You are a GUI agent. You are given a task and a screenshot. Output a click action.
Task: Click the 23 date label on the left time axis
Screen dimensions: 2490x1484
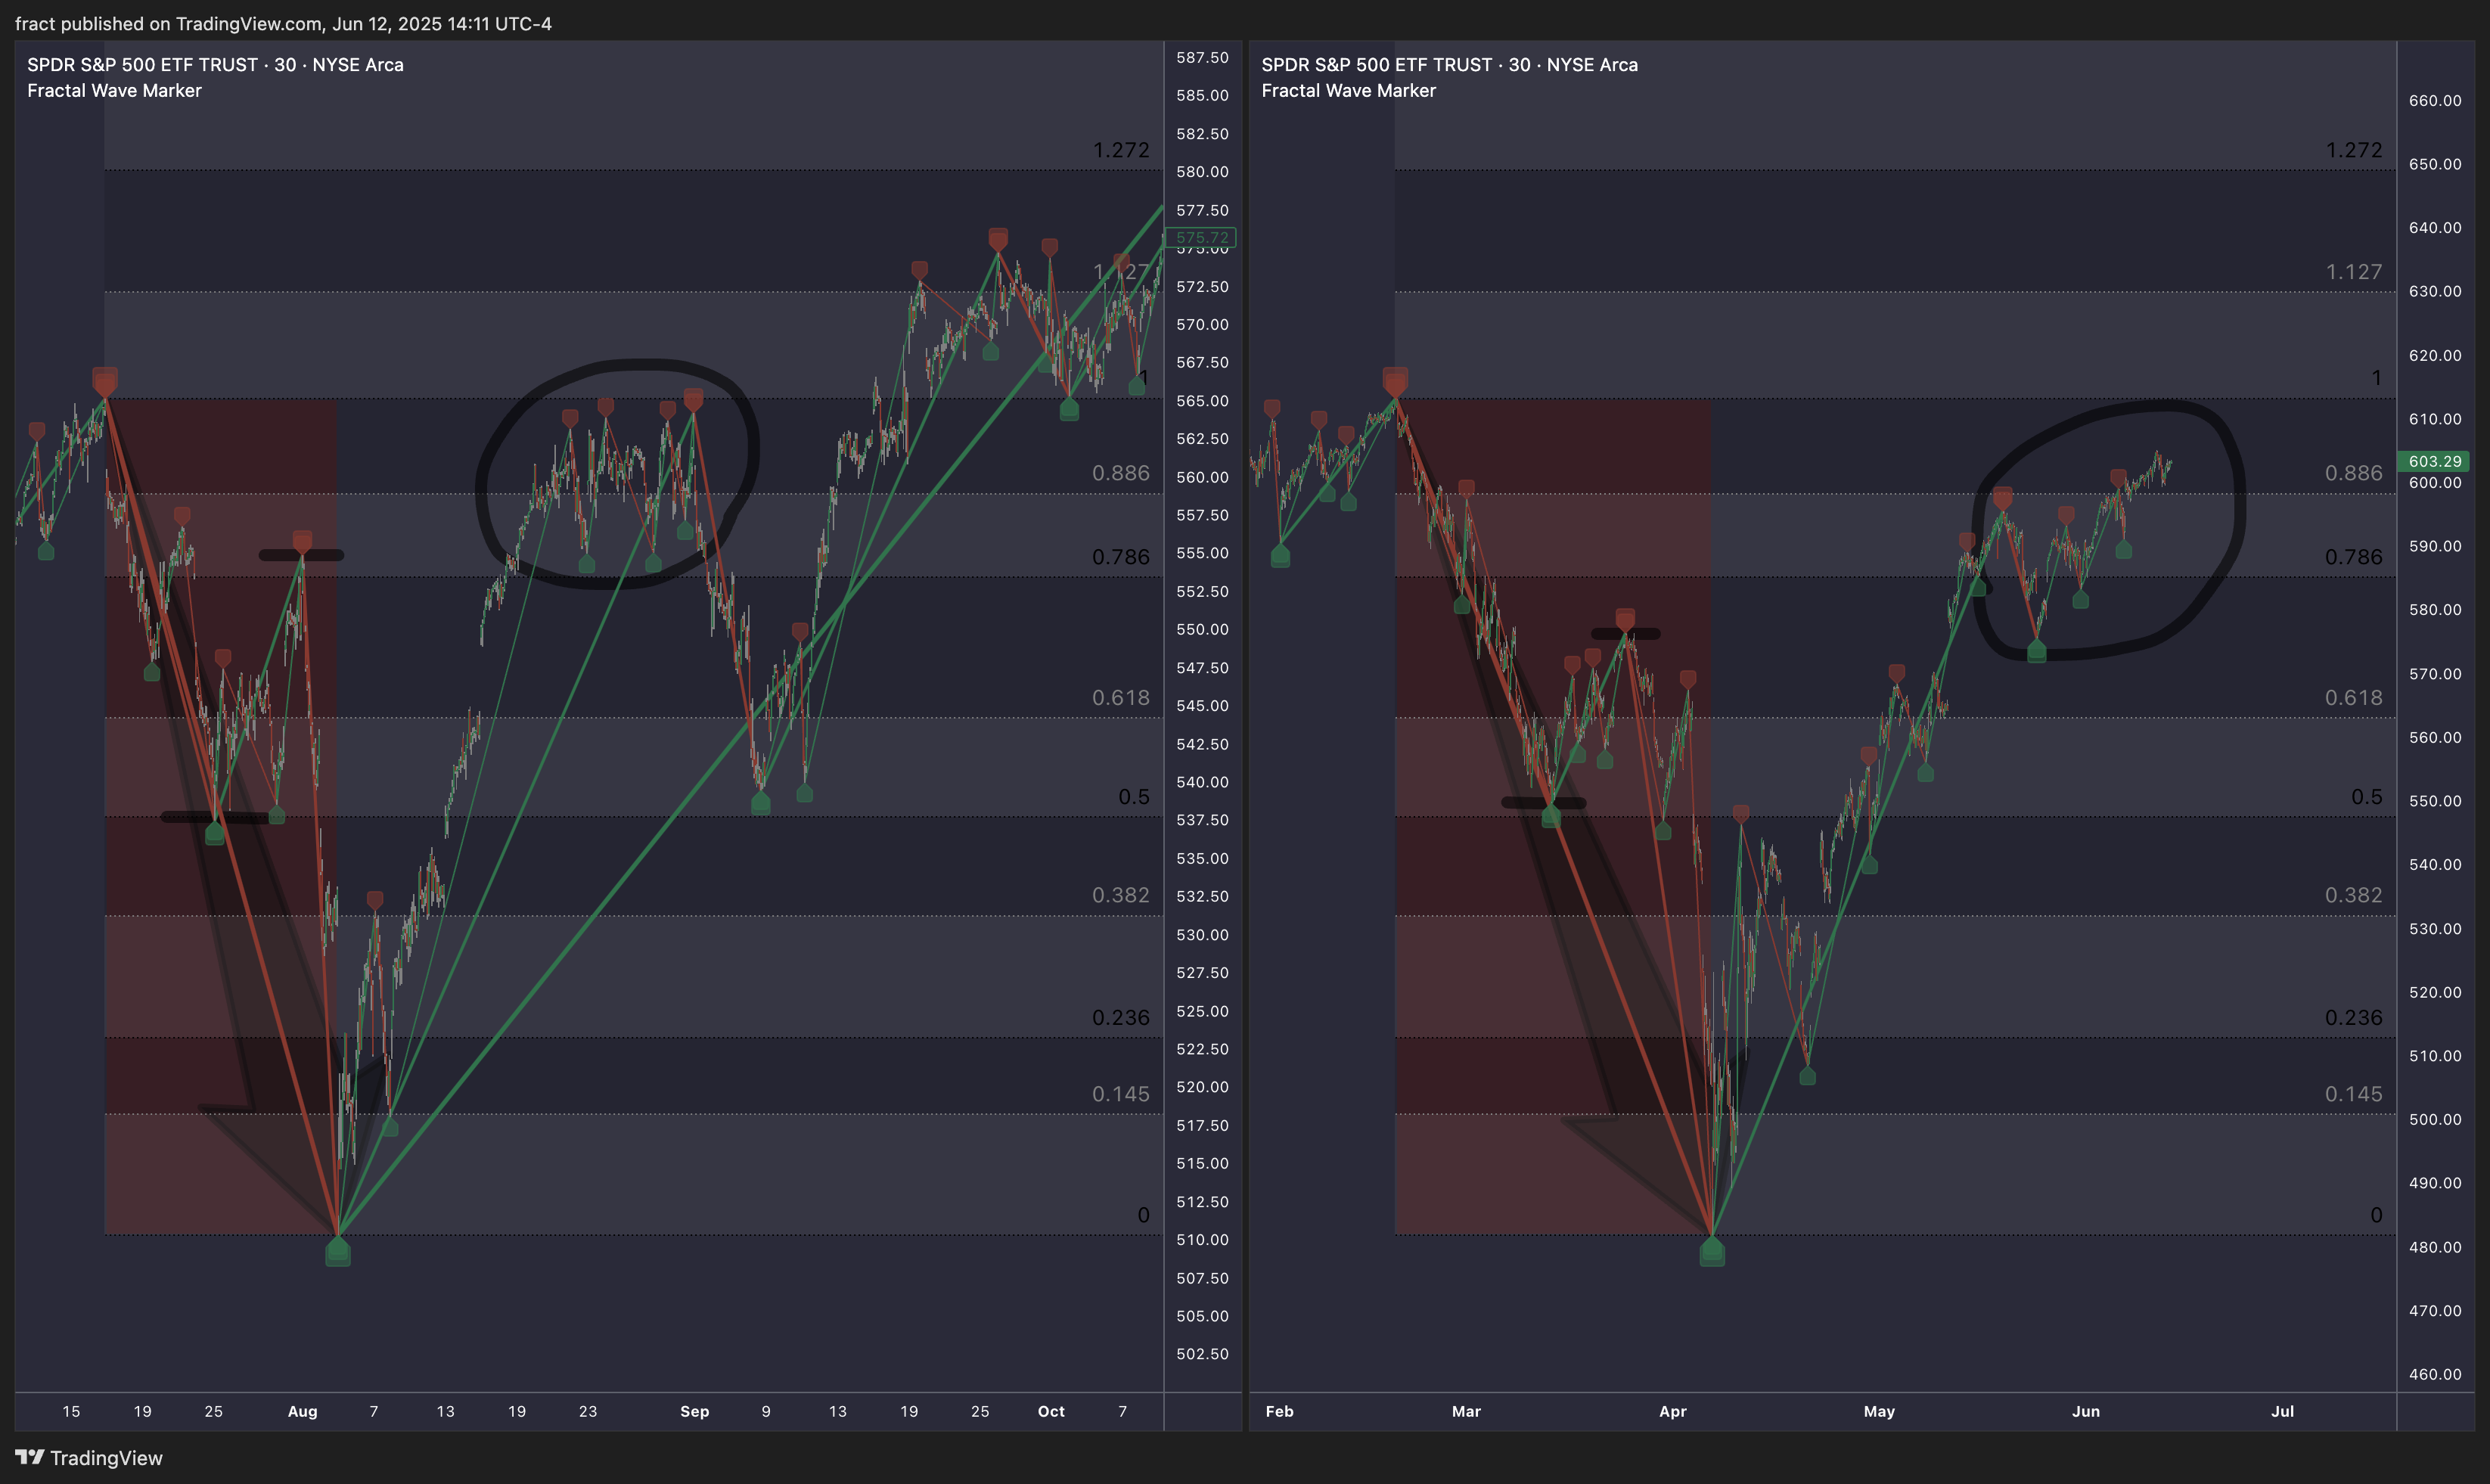click(x=588, y=1411)
